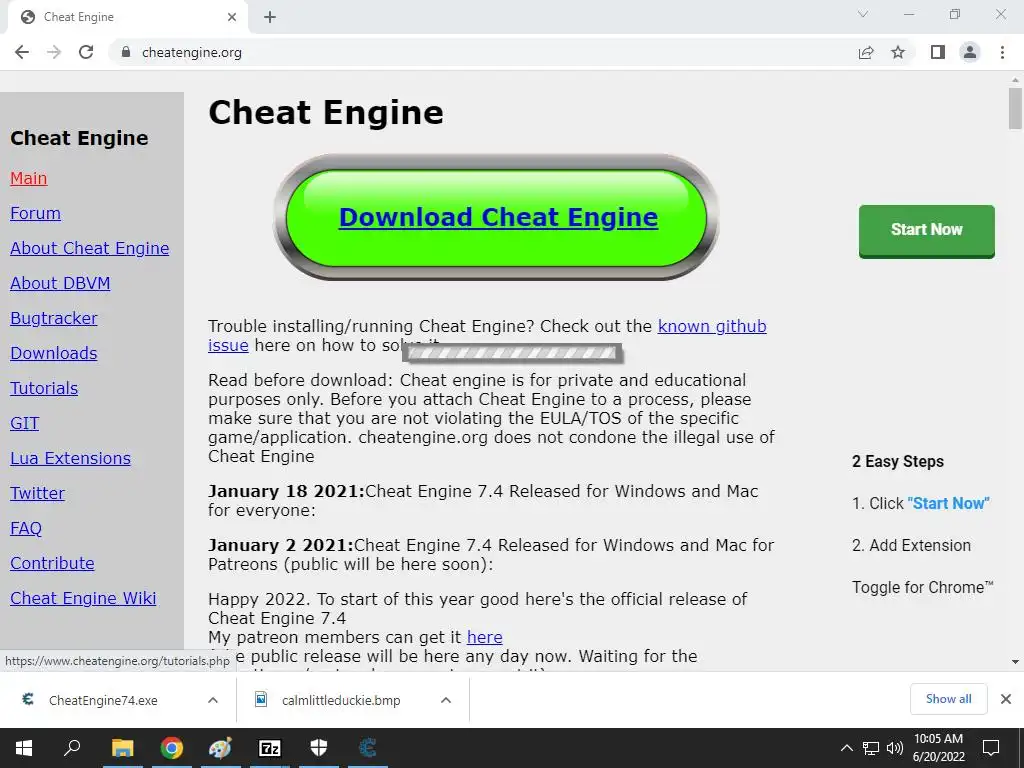
Task: Open Chrome's three-dot menu
Action: (x=1002, y=52)
